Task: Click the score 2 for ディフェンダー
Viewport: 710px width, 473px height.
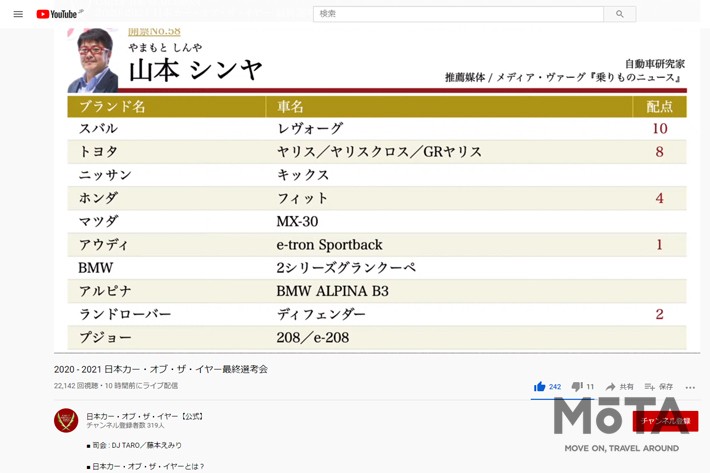Action: click(x=659, y=314)
